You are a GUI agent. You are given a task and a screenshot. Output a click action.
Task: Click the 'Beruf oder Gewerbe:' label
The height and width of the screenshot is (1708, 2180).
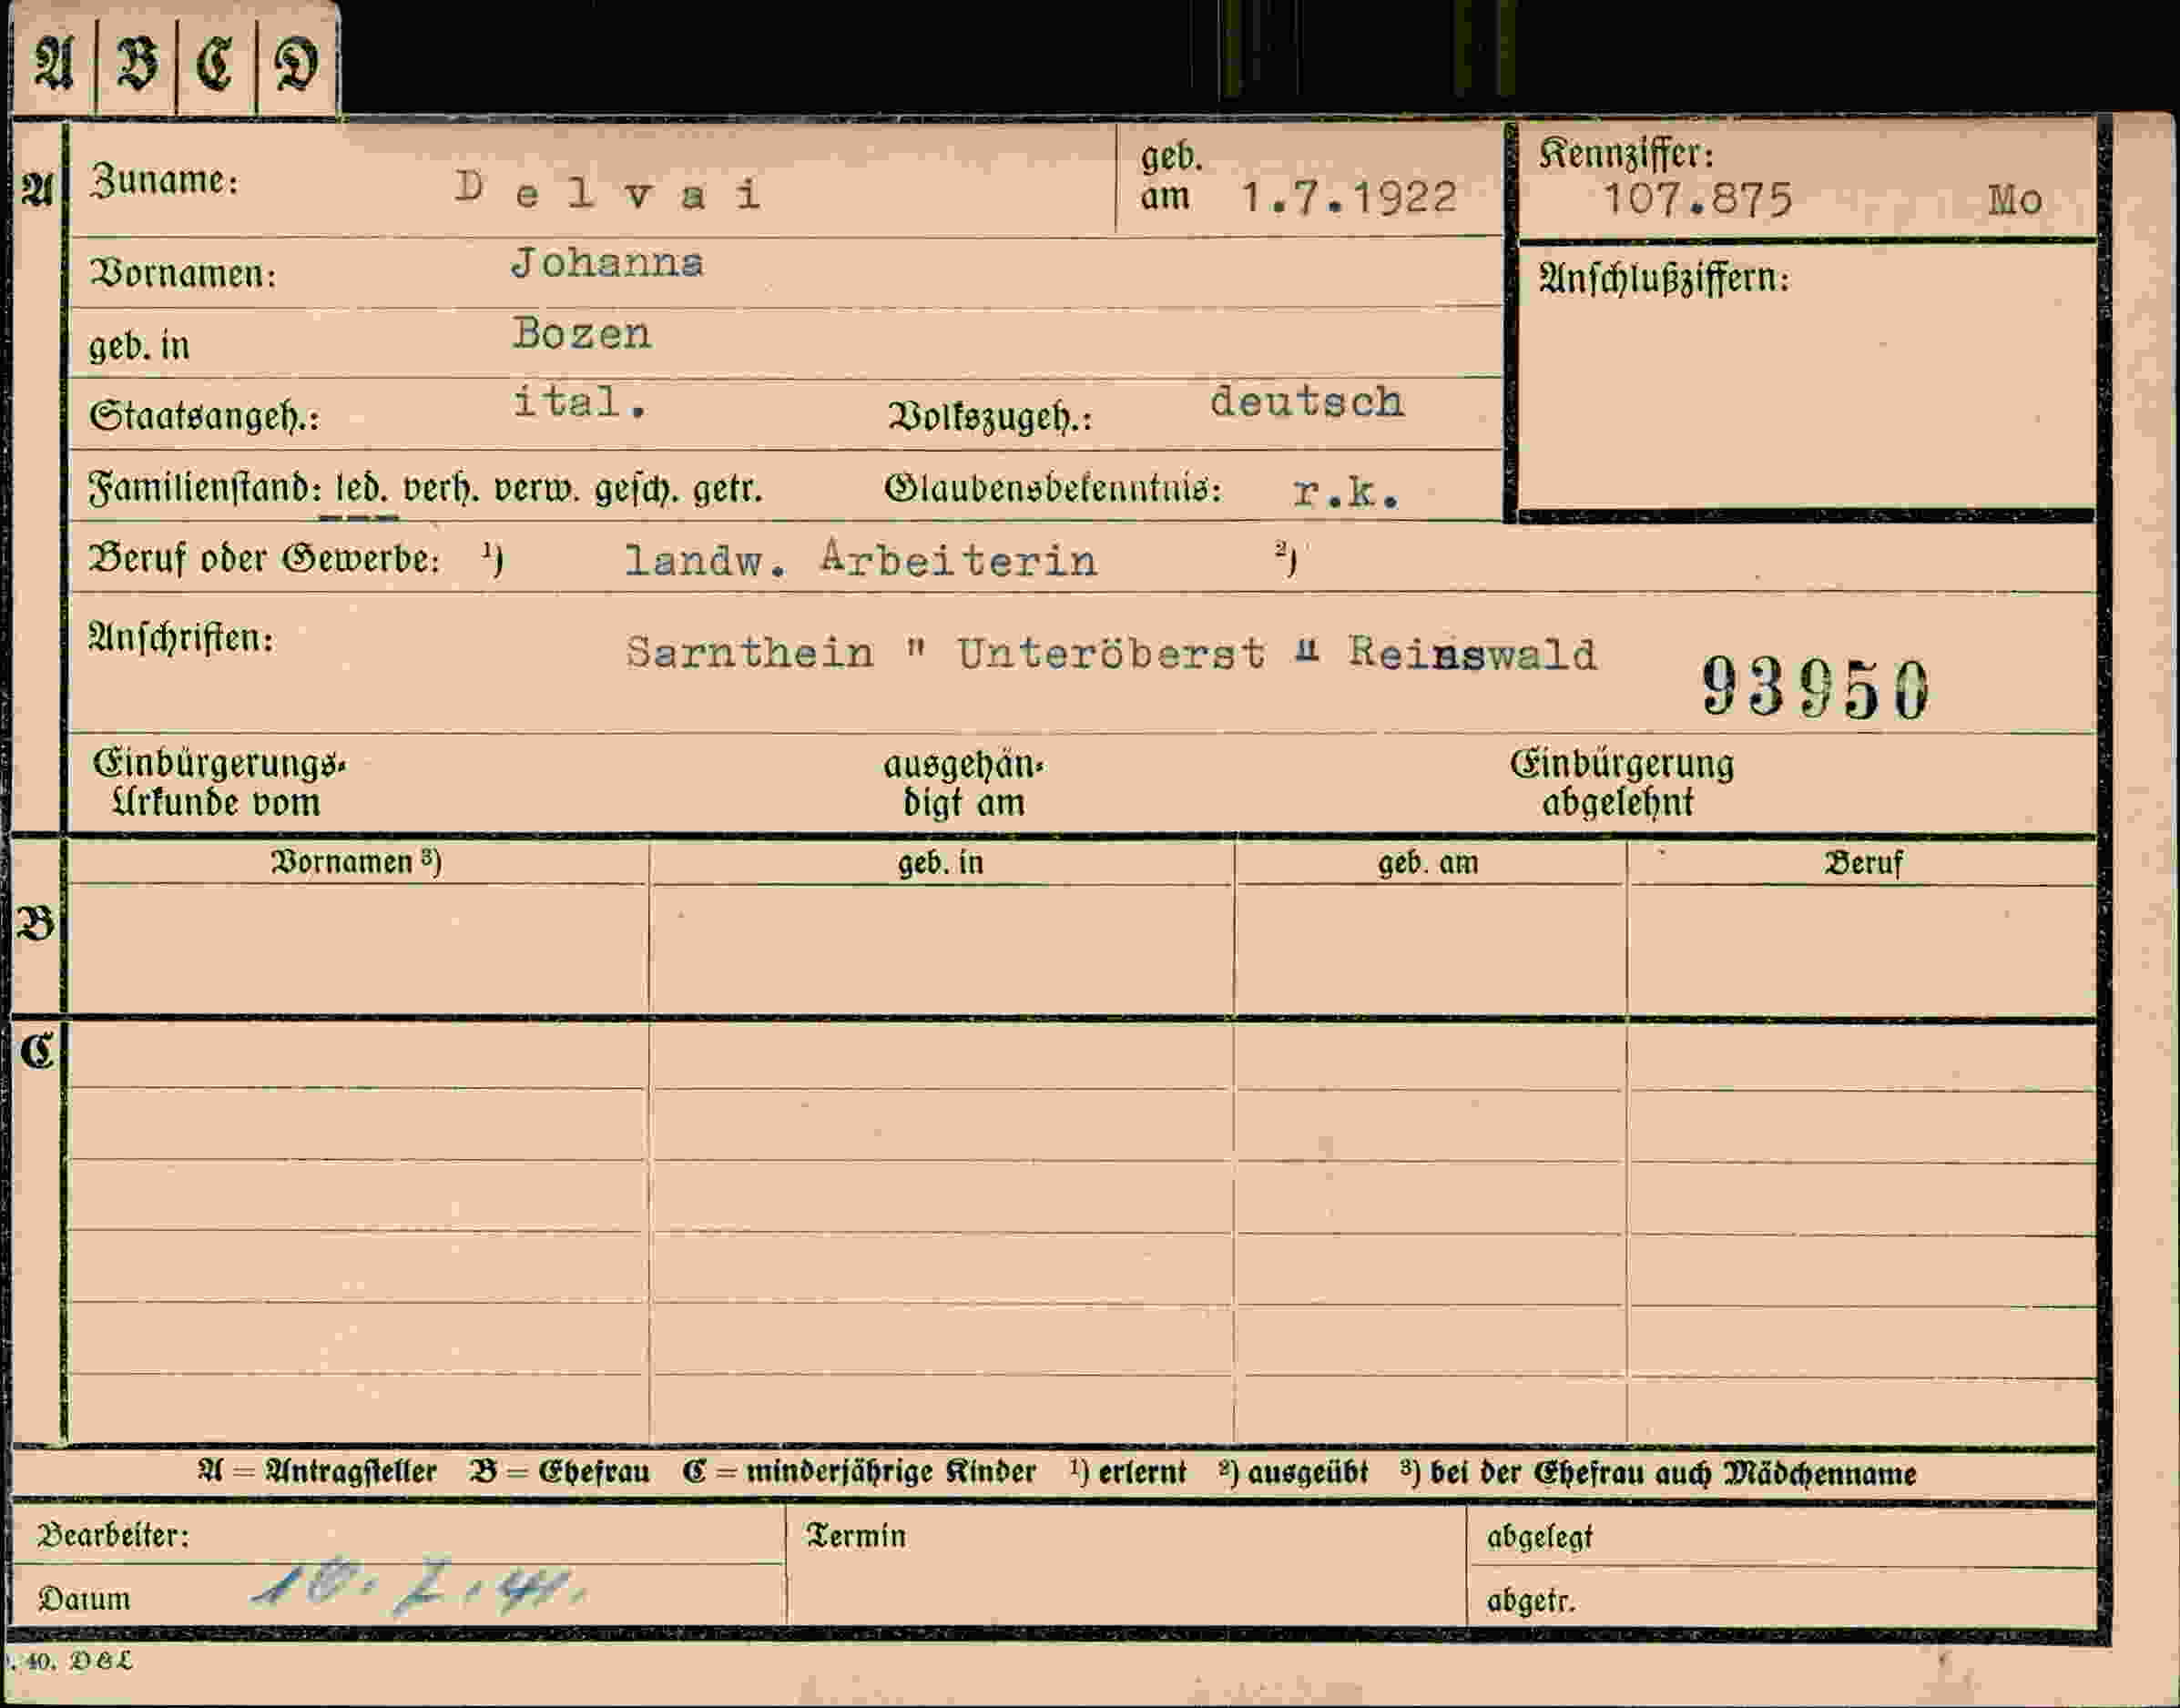click(265, 558)
